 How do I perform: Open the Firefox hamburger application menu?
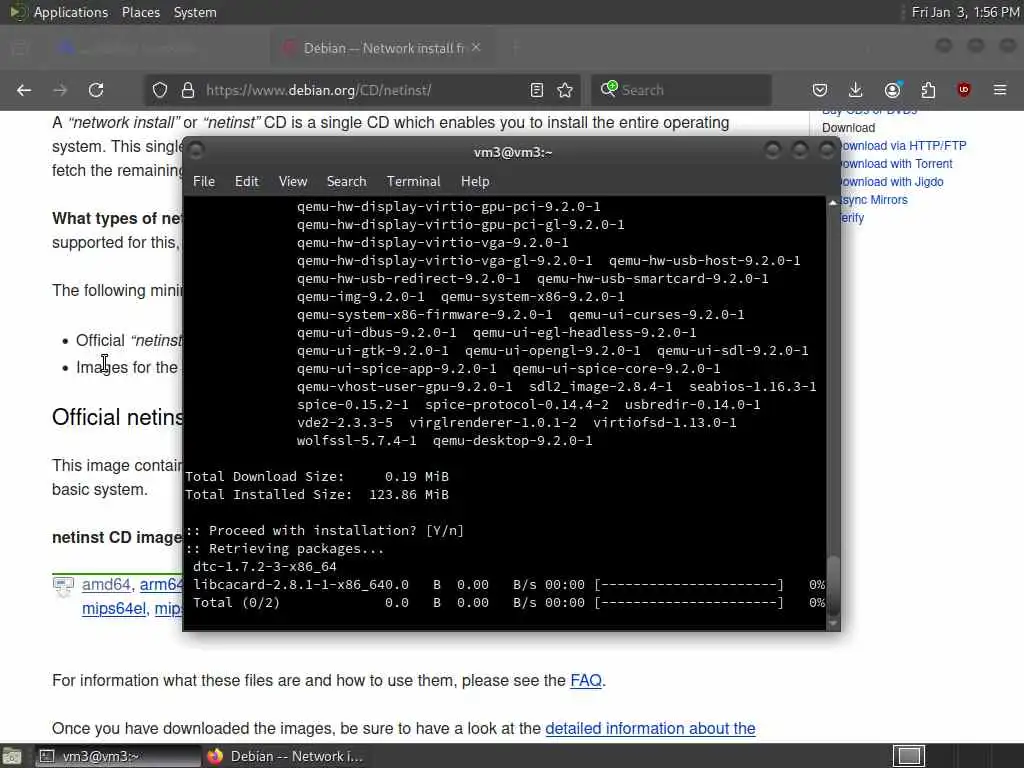click(x=1000, y=90)
